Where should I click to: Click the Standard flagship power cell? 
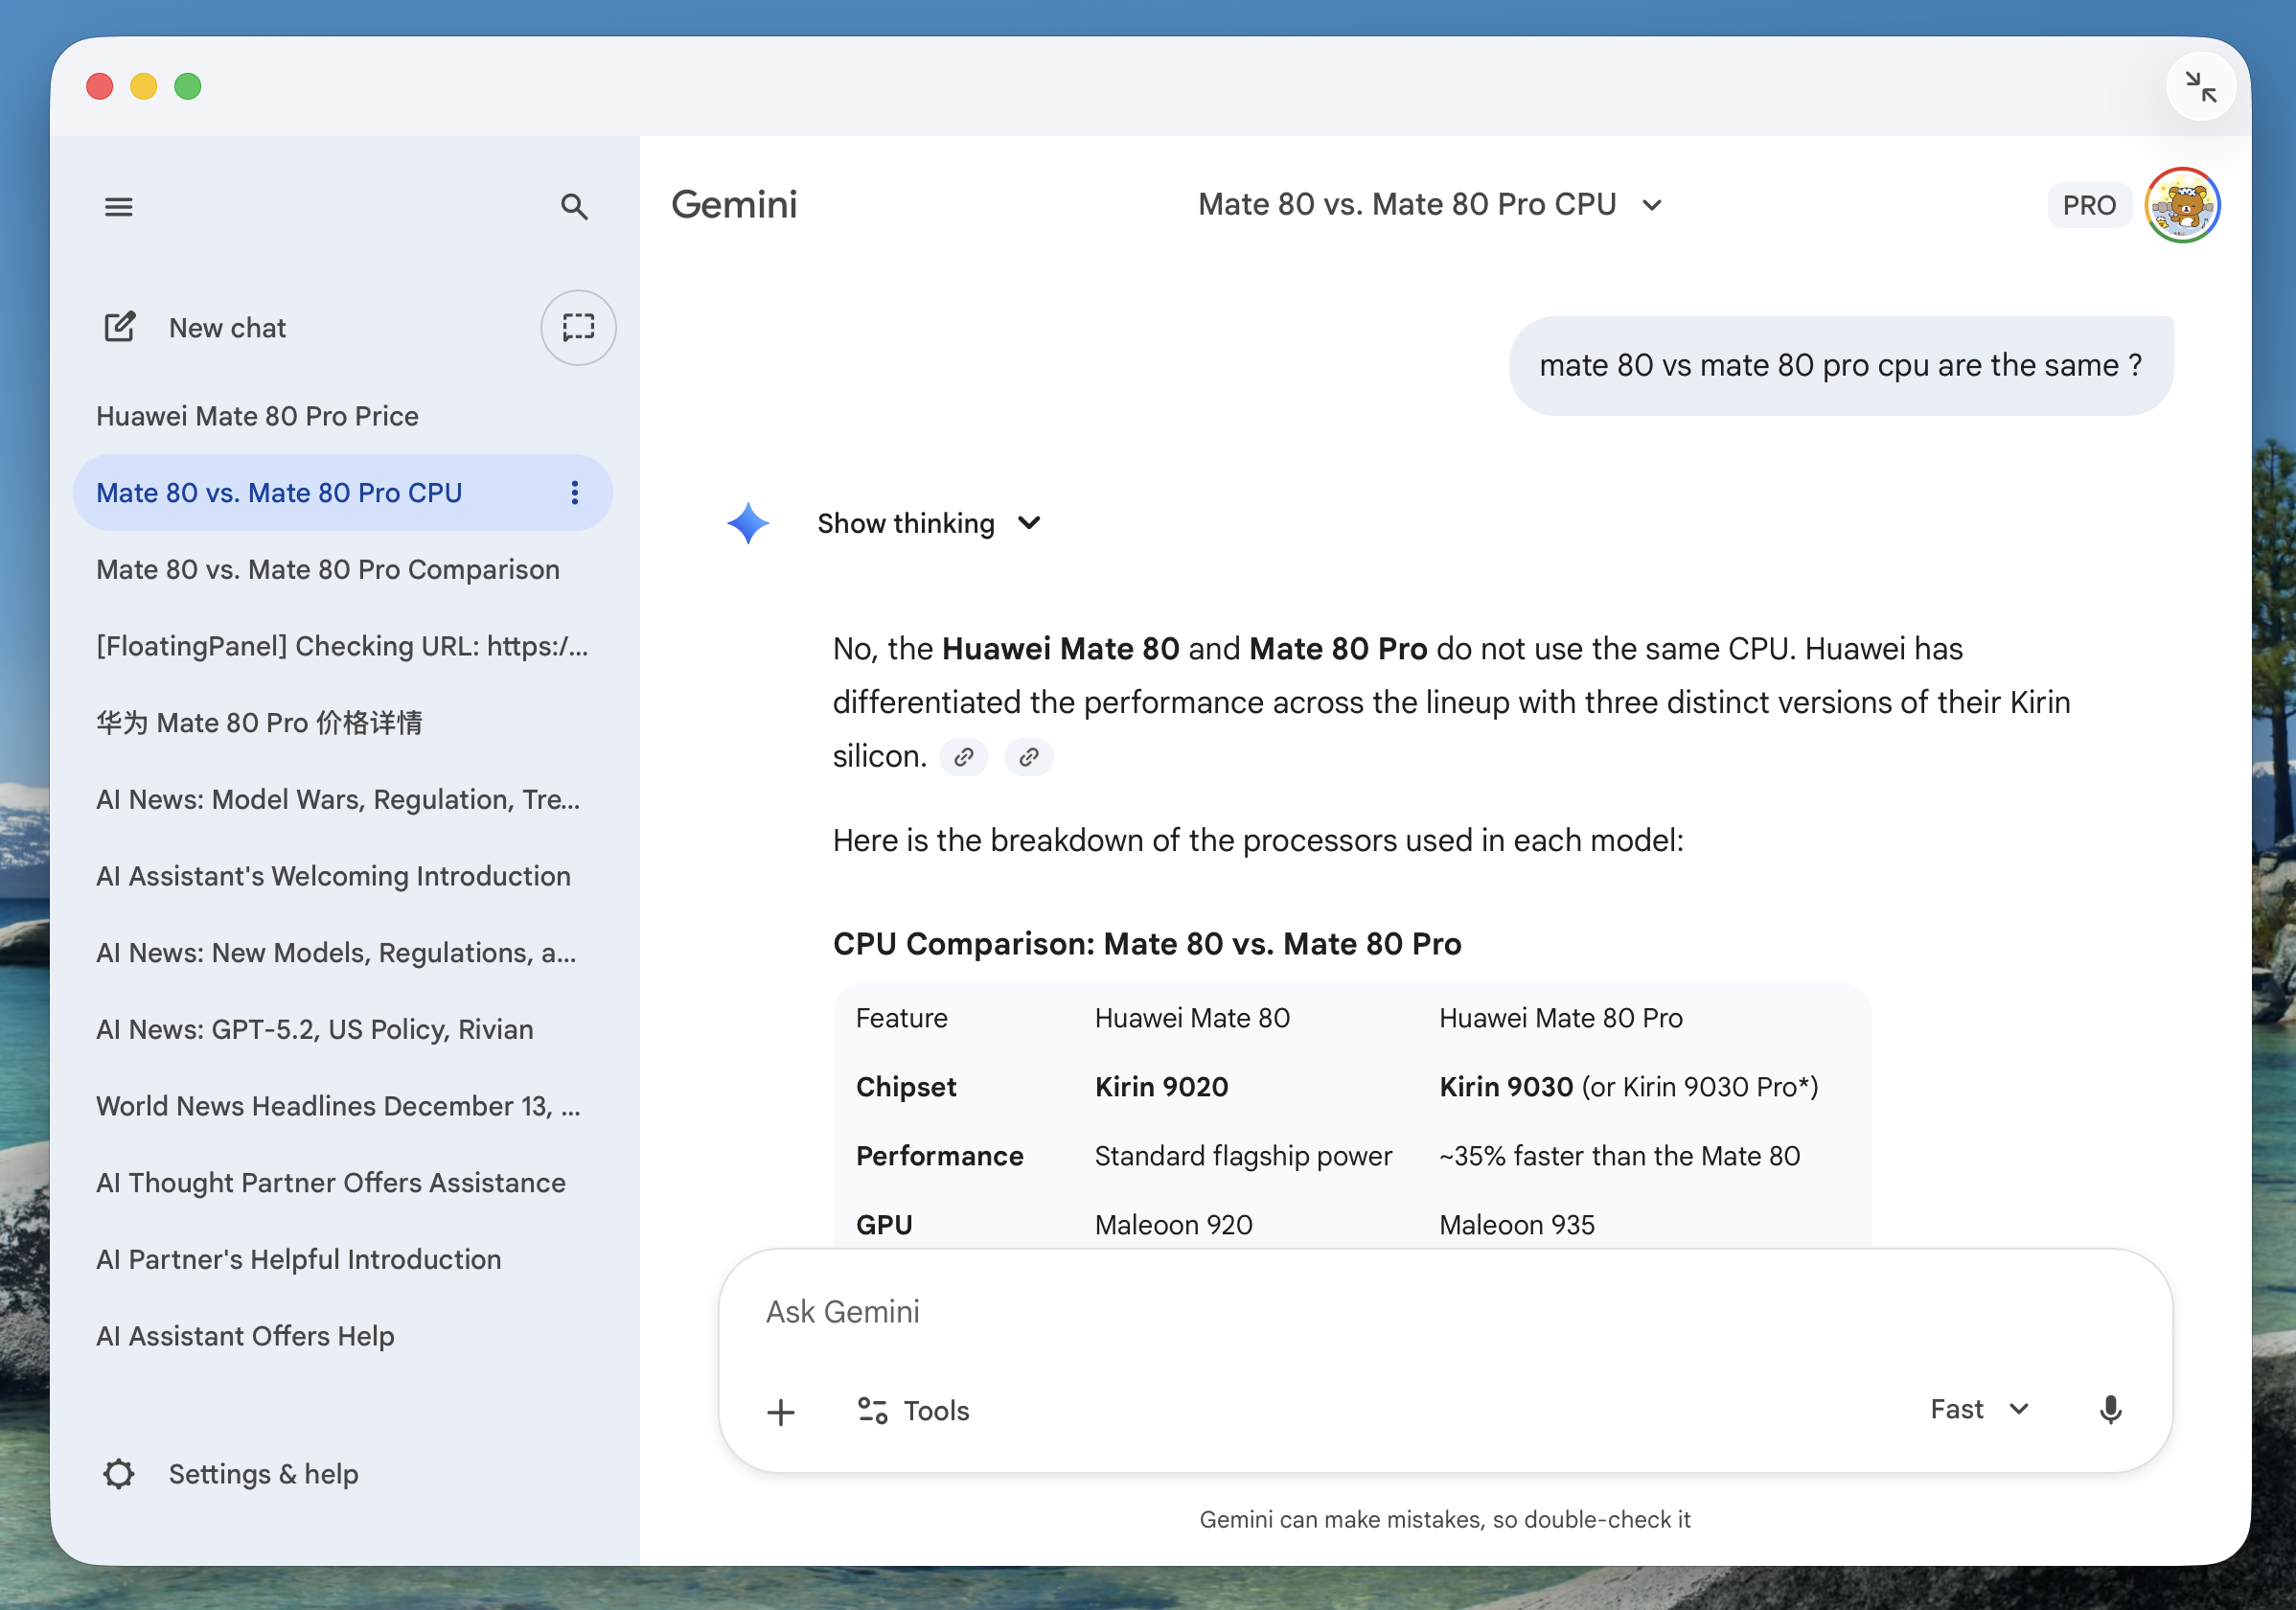(x=1243, y=1156)
